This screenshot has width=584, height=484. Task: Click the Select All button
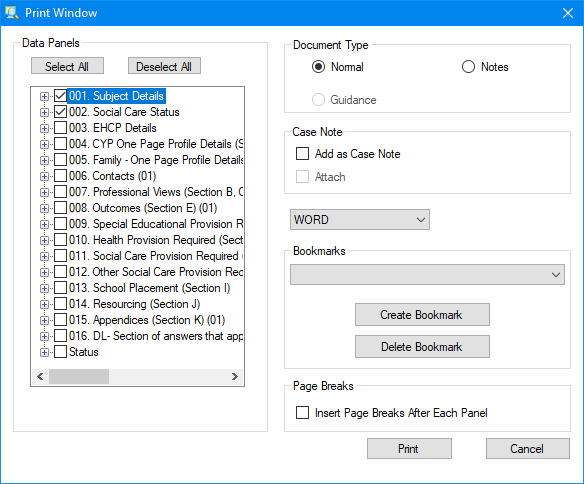click(x=67, y=66)
